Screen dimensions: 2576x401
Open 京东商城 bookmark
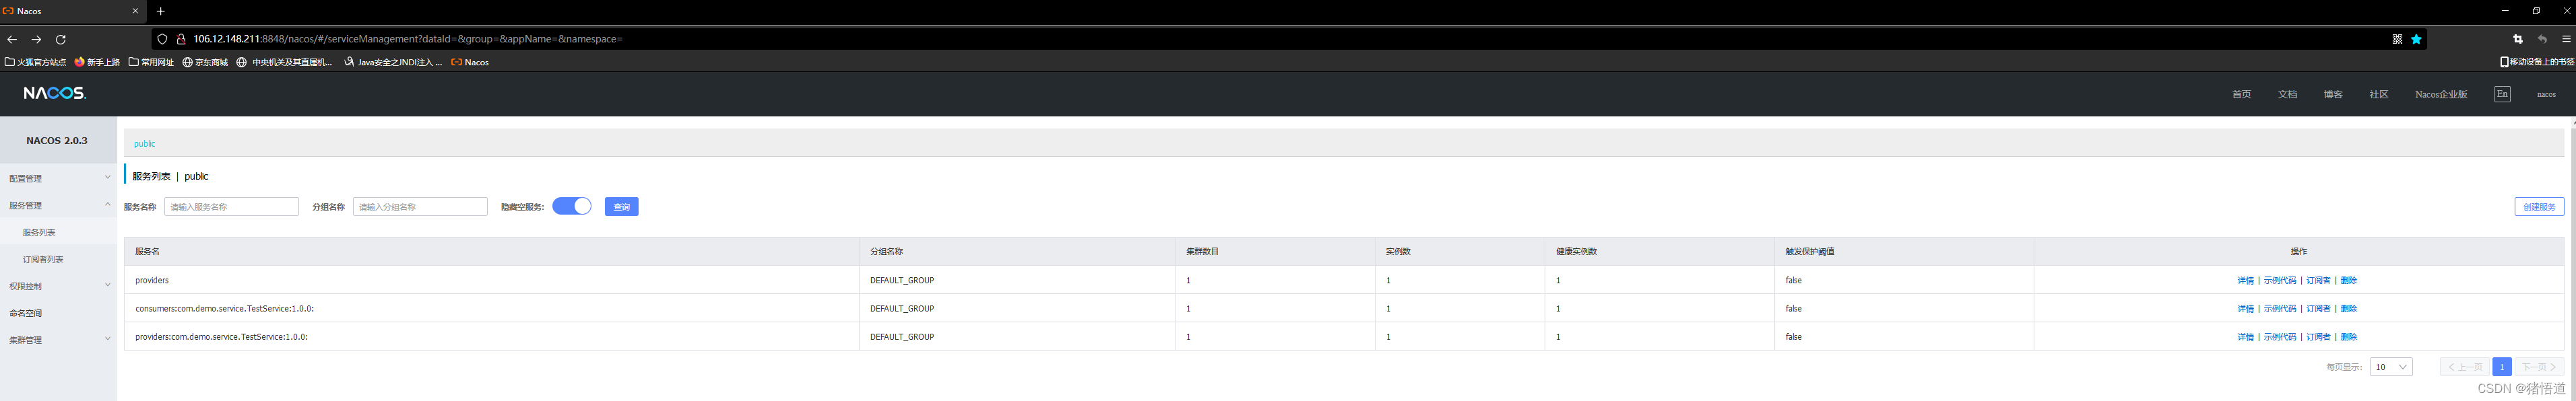[x=205, y=62]
